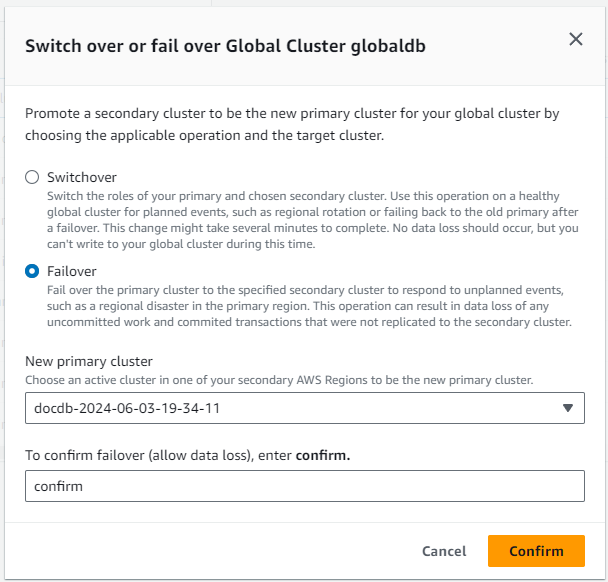Open the New primary cluster dropdown
The image size is (608, 582).
pos(304,407)
